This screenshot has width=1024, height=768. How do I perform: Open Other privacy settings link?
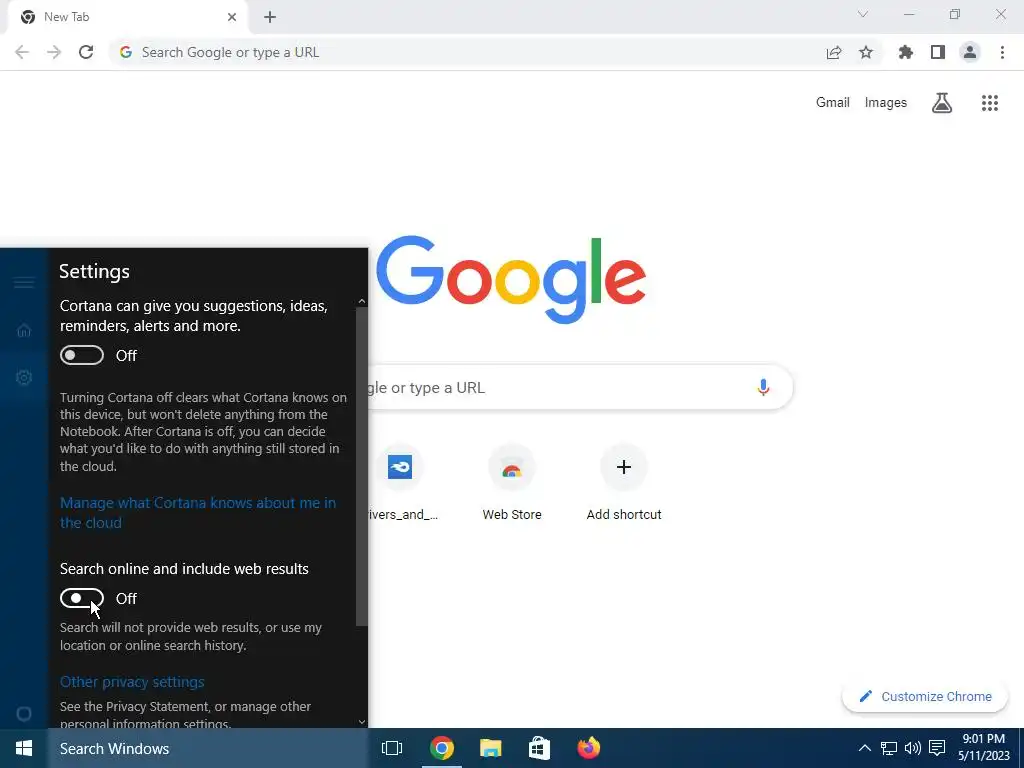click(132, 682)
